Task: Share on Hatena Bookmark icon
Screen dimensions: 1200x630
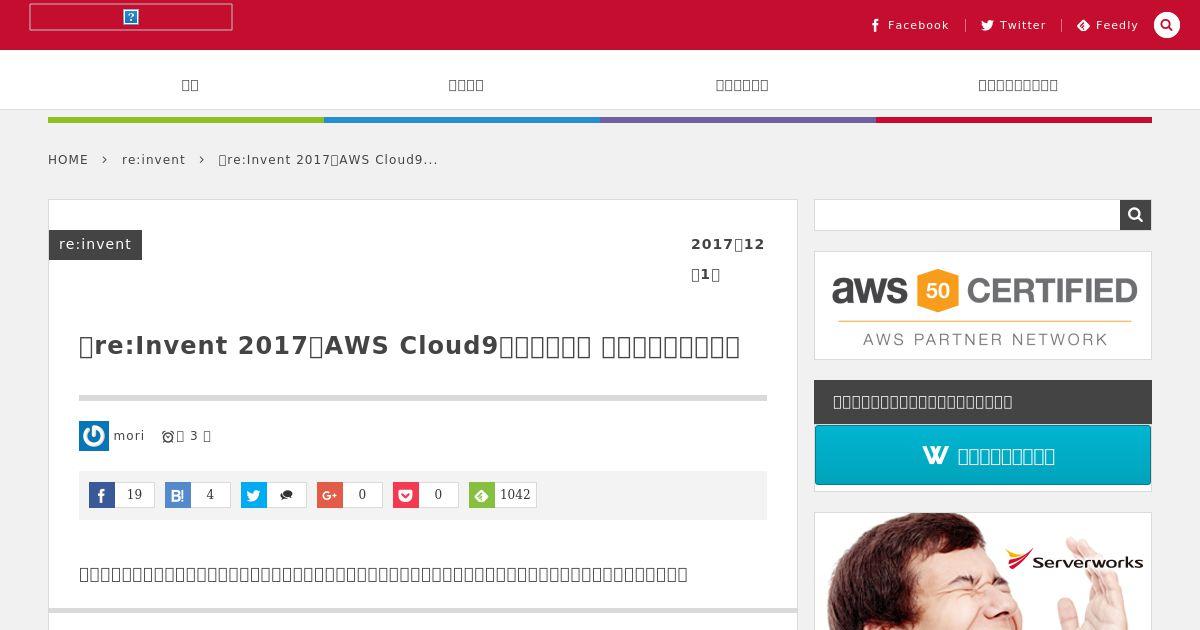Action: pyautogui.click(x=178, y=495)
